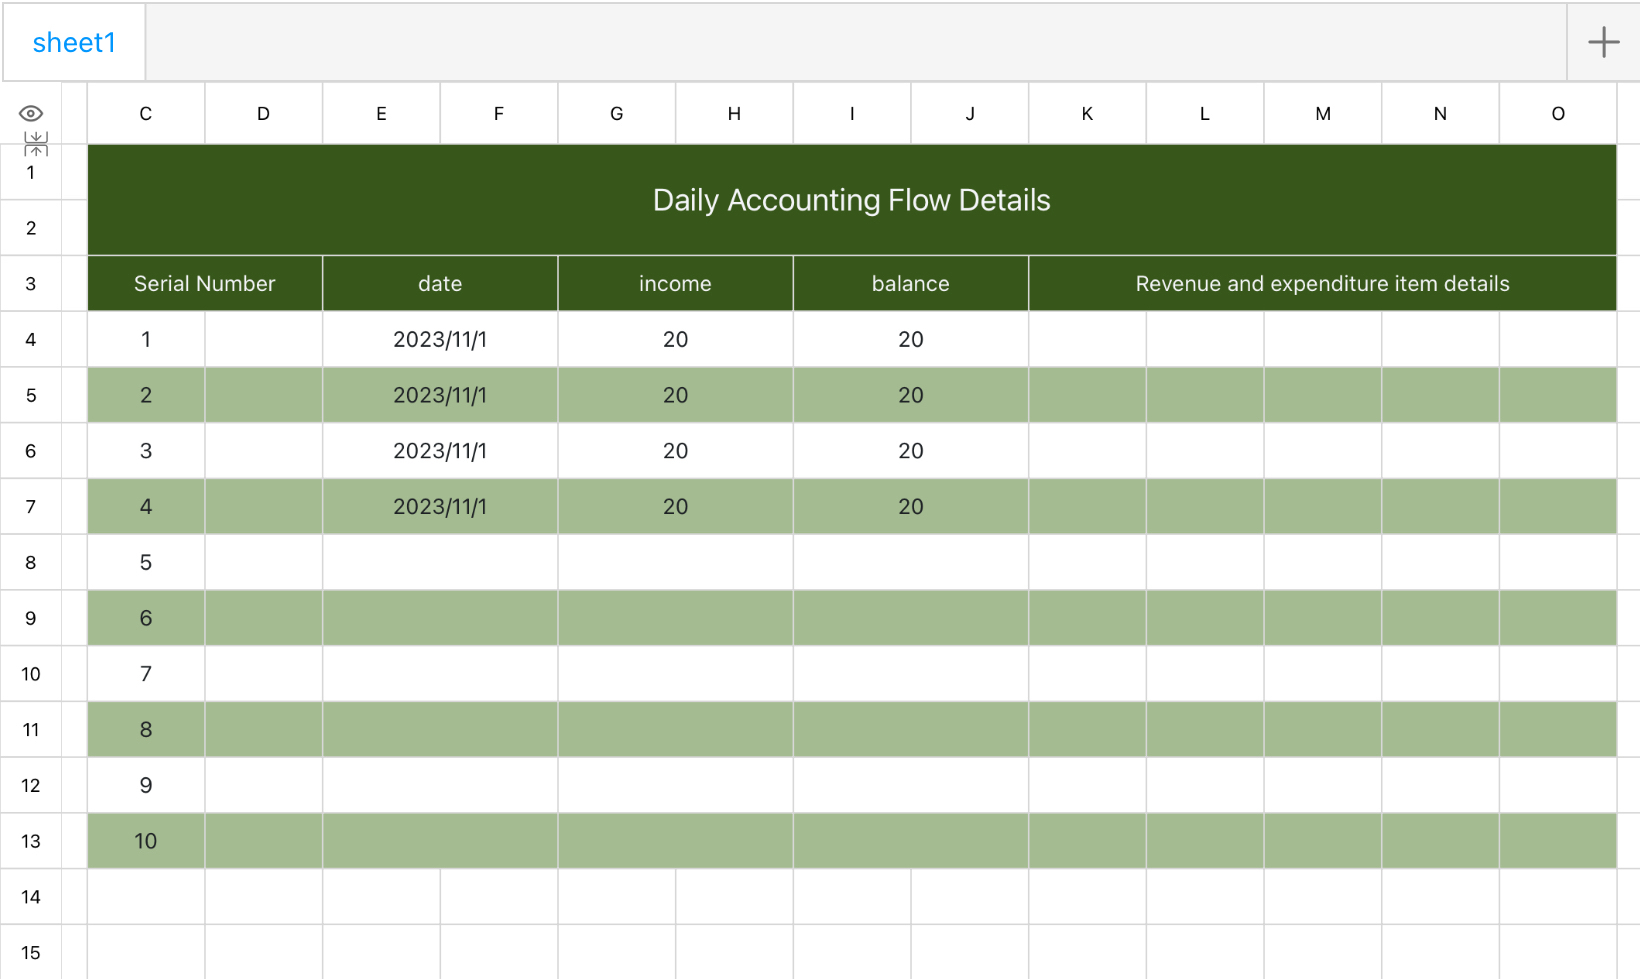Select row 6 header
Viewport: 1640px width, 979px height.
[x=31, y=451]
